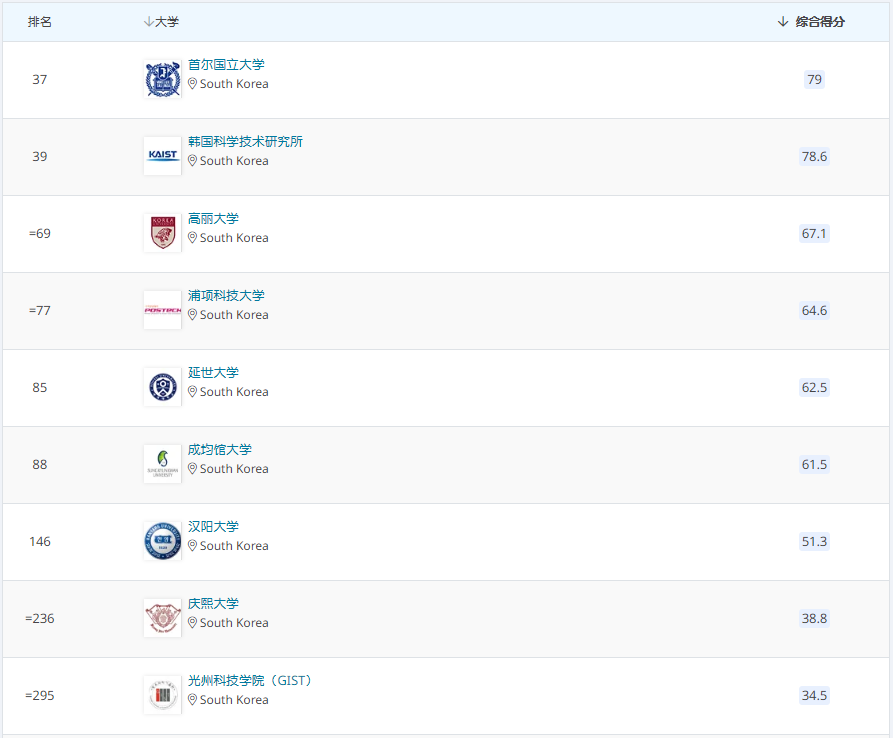The width and height of the screenshot is (893, 738).
Task: Click South Korea text under 光州科技学院
Action: 234,700
